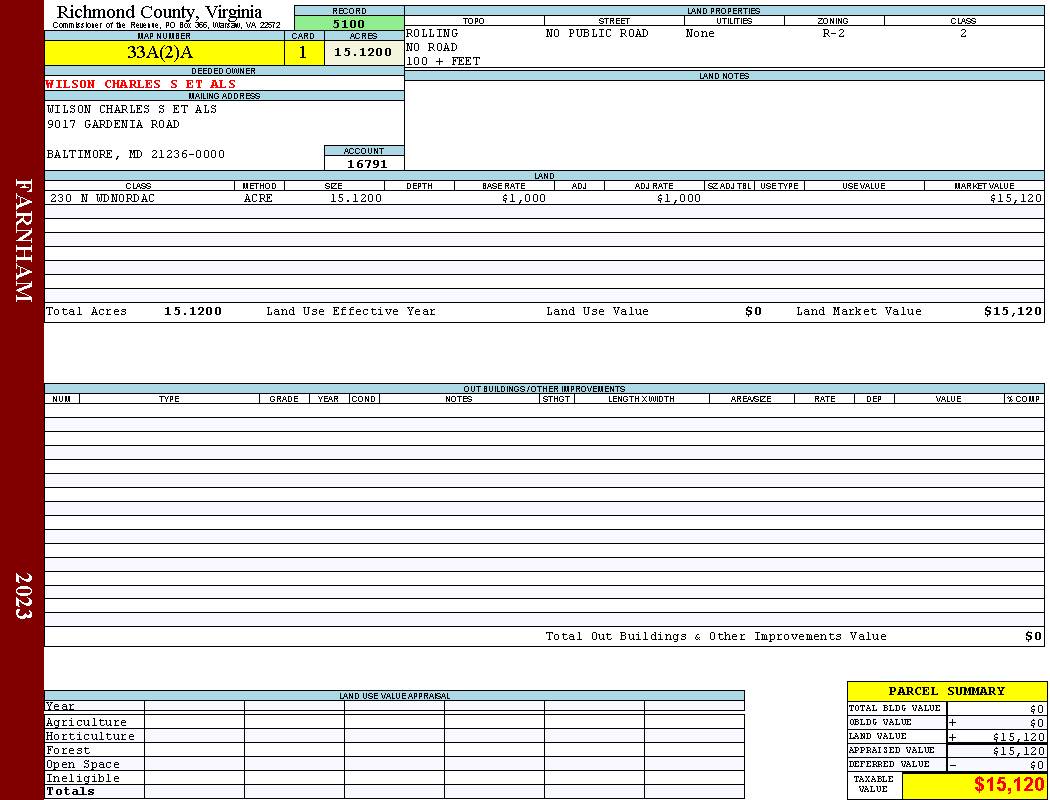1050x800 pixels.
Task: Select zoning value R-2
Action: point(834,33)
